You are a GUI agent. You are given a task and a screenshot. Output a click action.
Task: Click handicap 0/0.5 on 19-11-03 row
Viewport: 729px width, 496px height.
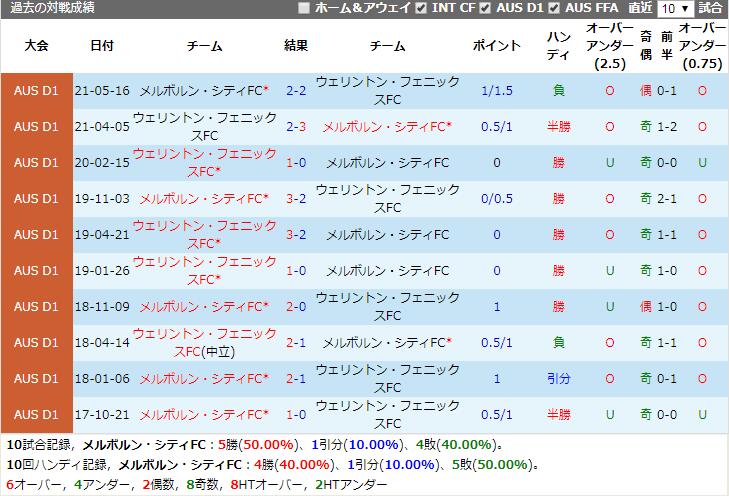(497, 198)
